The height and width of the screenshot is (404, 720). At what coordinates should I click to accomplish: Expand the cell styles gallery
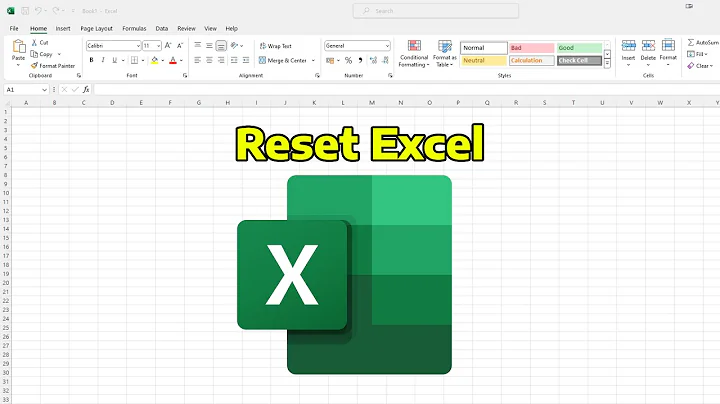[607, 64]
